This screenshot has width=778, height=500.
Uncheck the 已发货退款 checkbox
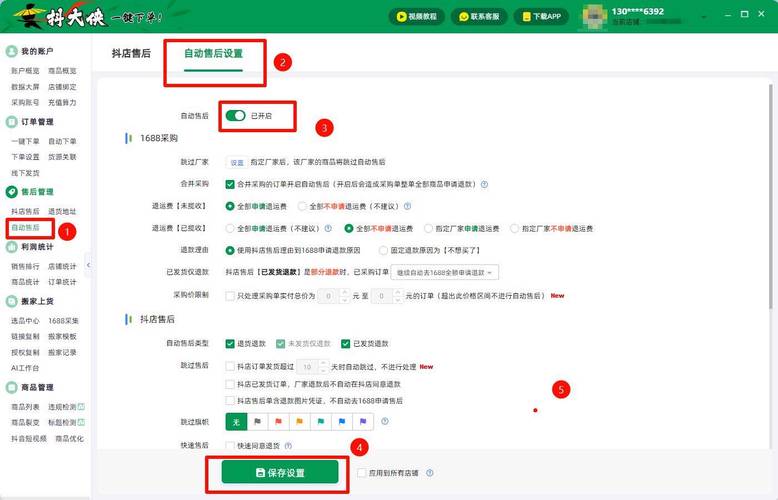[x=346, y=343]
